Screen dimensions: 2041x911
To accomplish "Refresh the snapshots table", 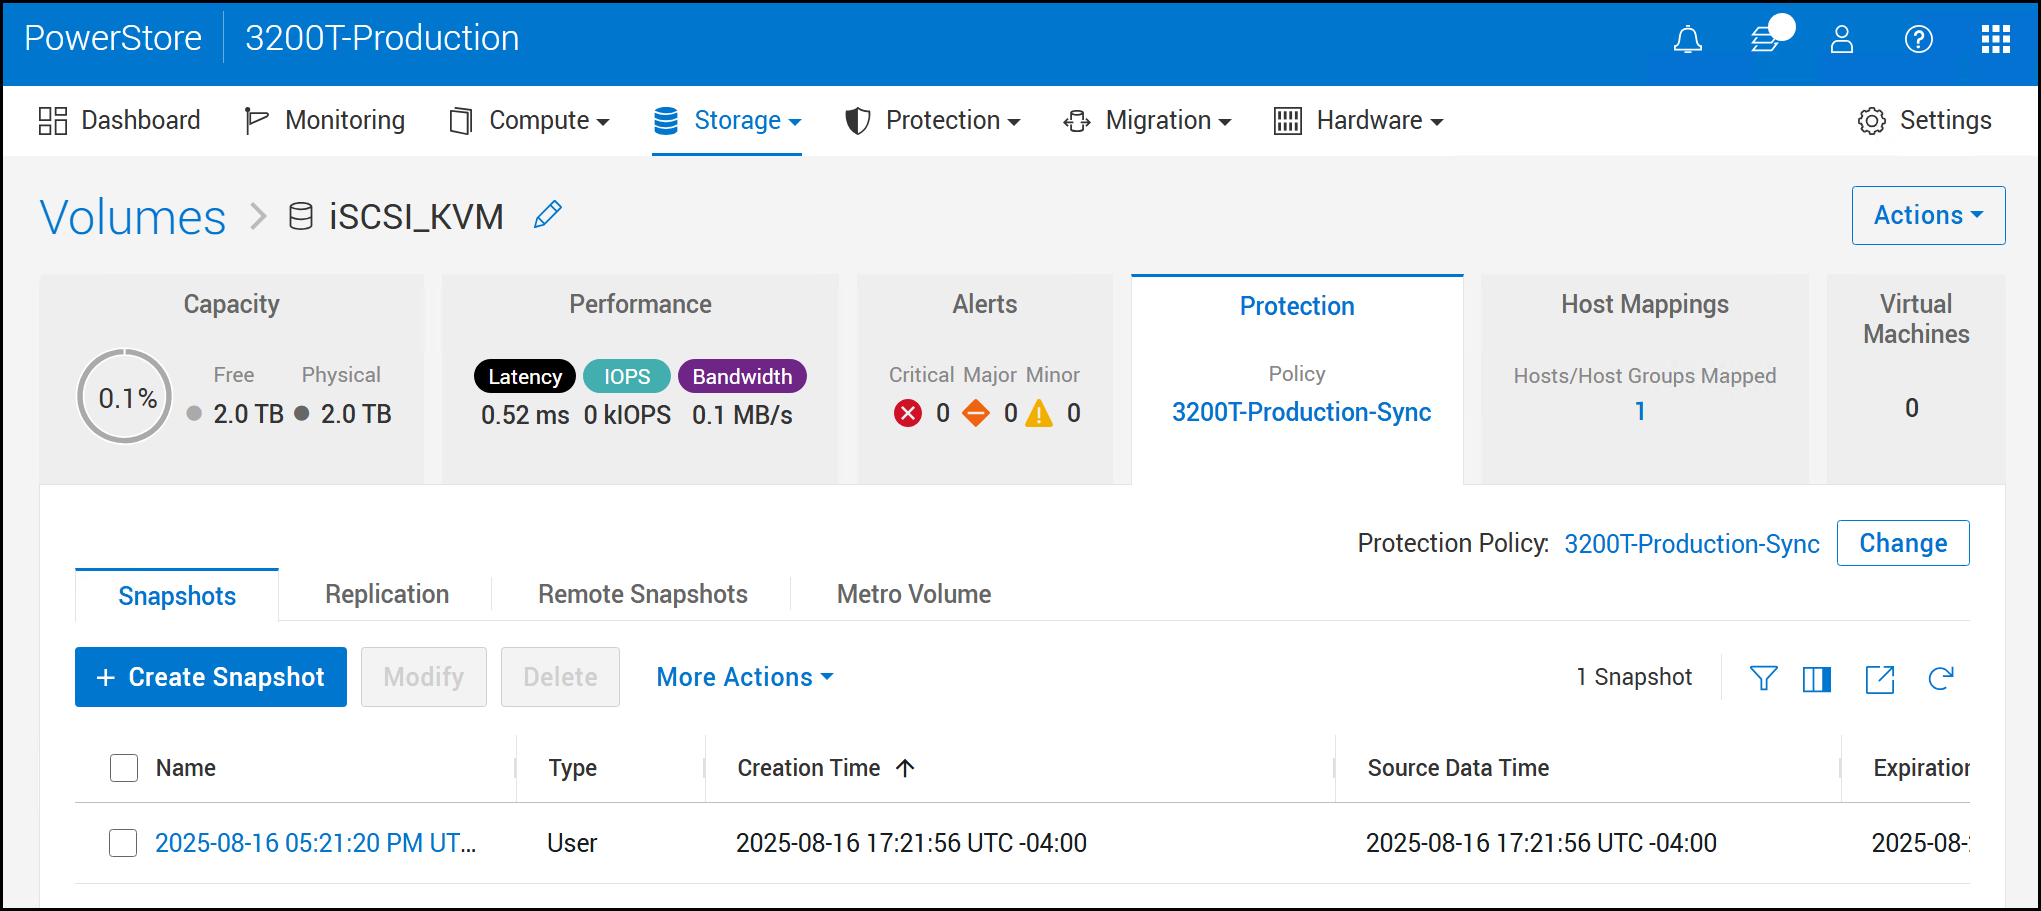I will click(x=1941, y=678).
